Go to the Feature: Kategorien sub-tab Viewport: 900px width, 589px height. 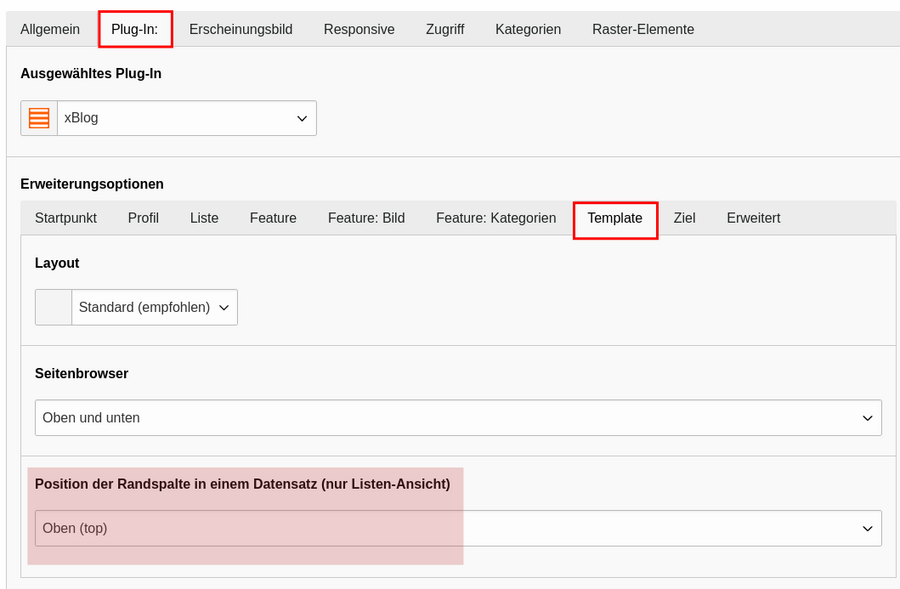(496, 218)
